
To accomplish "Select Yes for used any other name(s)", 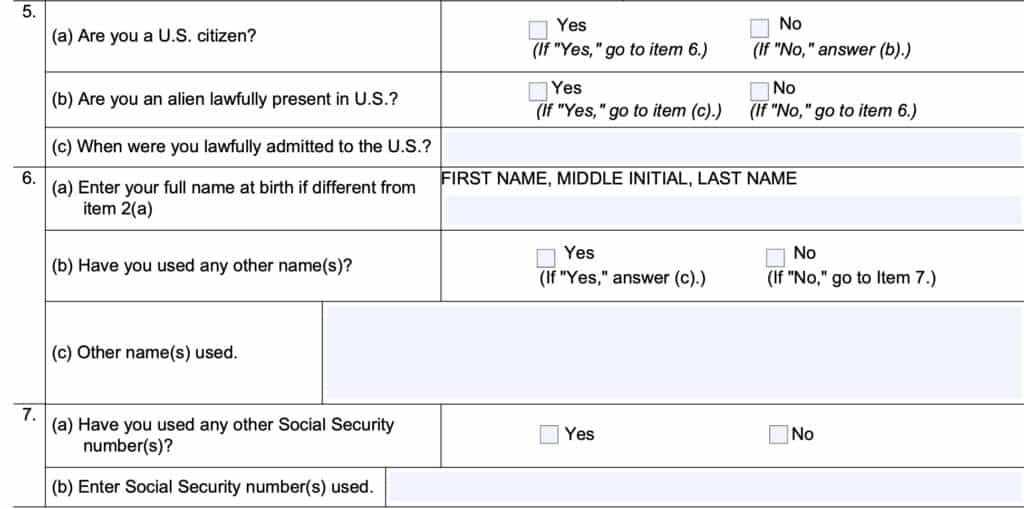I will pos(546,258).
